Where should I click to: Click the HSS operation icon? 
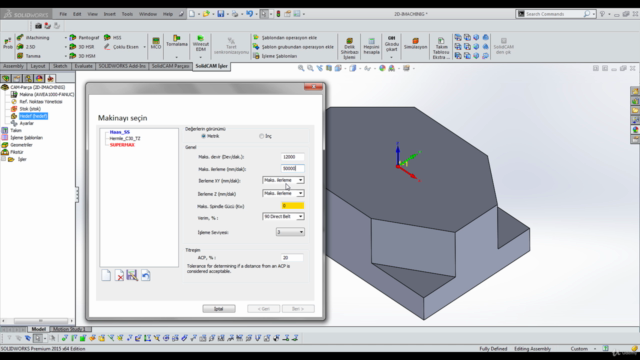(107, 37)
